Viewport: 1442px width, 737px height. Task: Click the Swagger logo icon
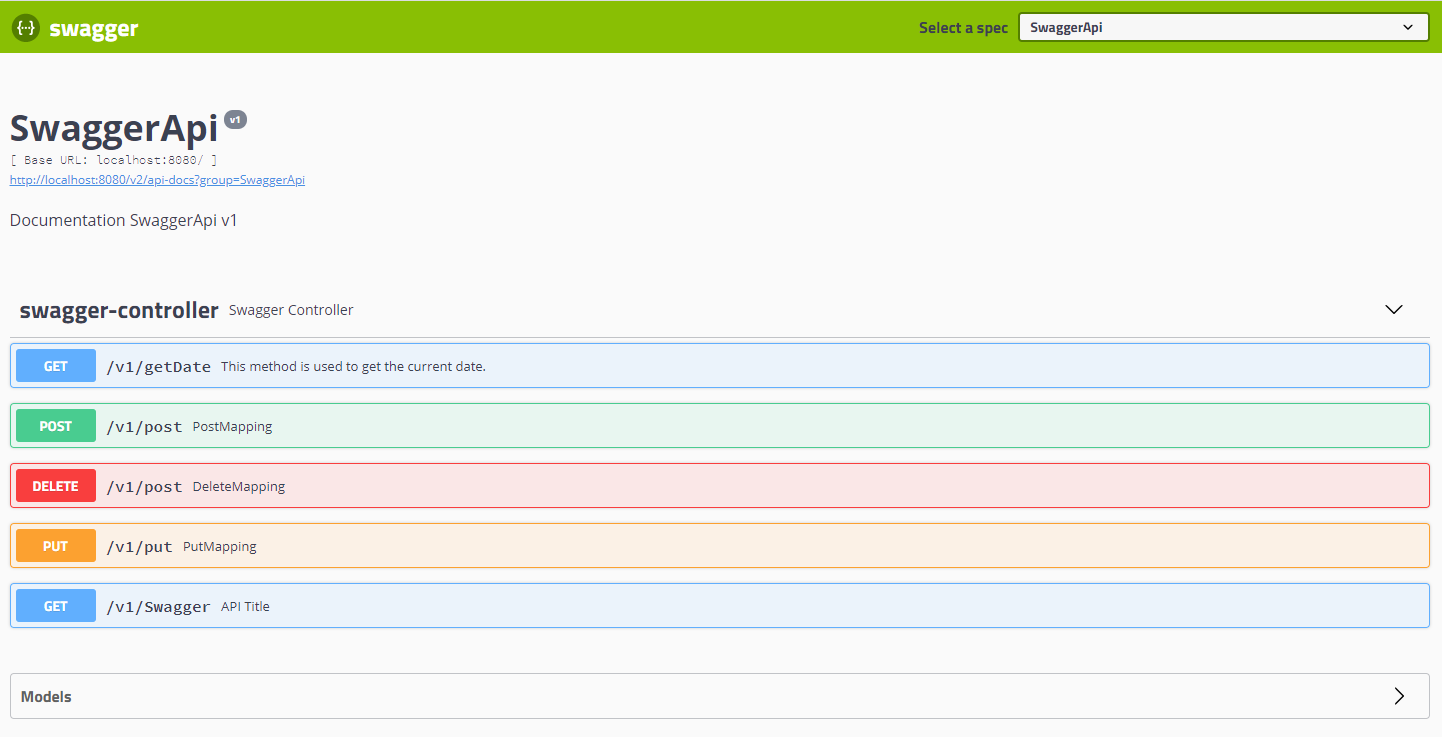click(x=25, y=28)
